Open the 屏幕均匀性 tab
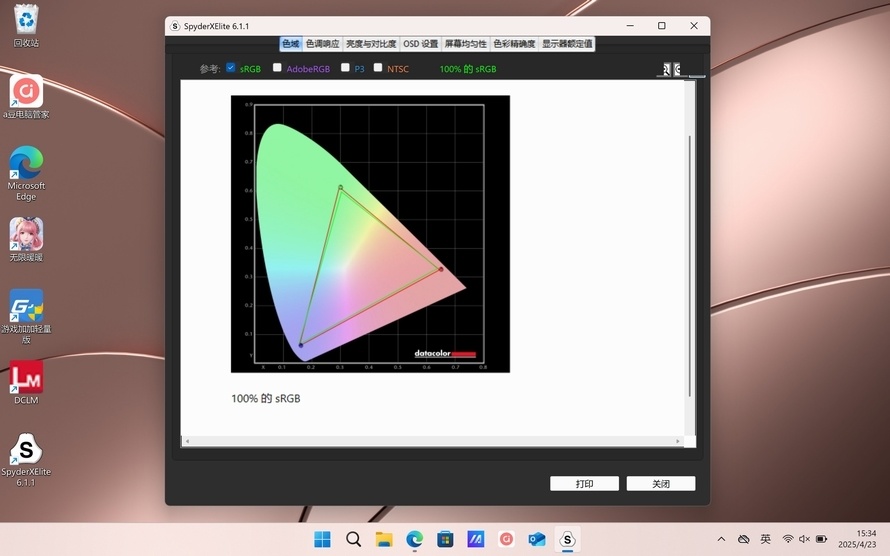The image size is (890, 556). point(465,44)
